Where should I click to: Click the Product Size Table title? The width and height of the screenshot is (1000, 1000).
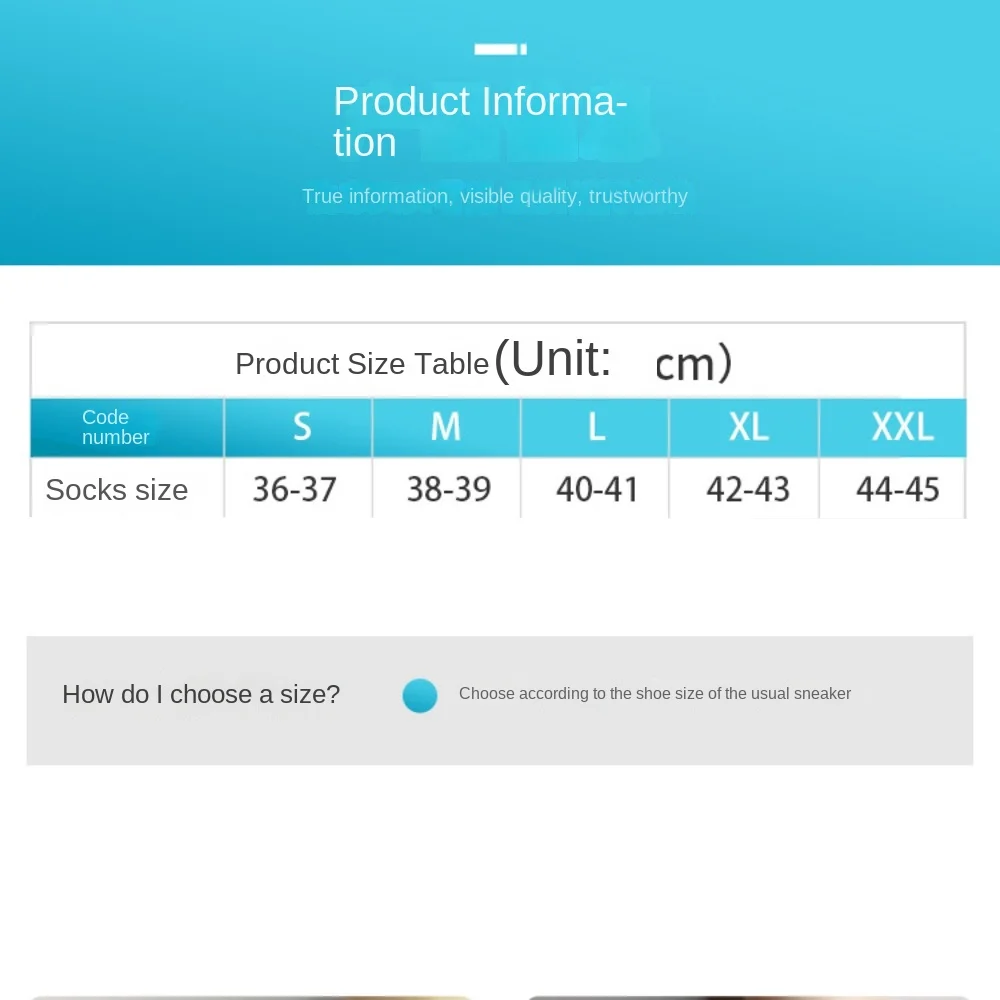[x=362, y=364]
